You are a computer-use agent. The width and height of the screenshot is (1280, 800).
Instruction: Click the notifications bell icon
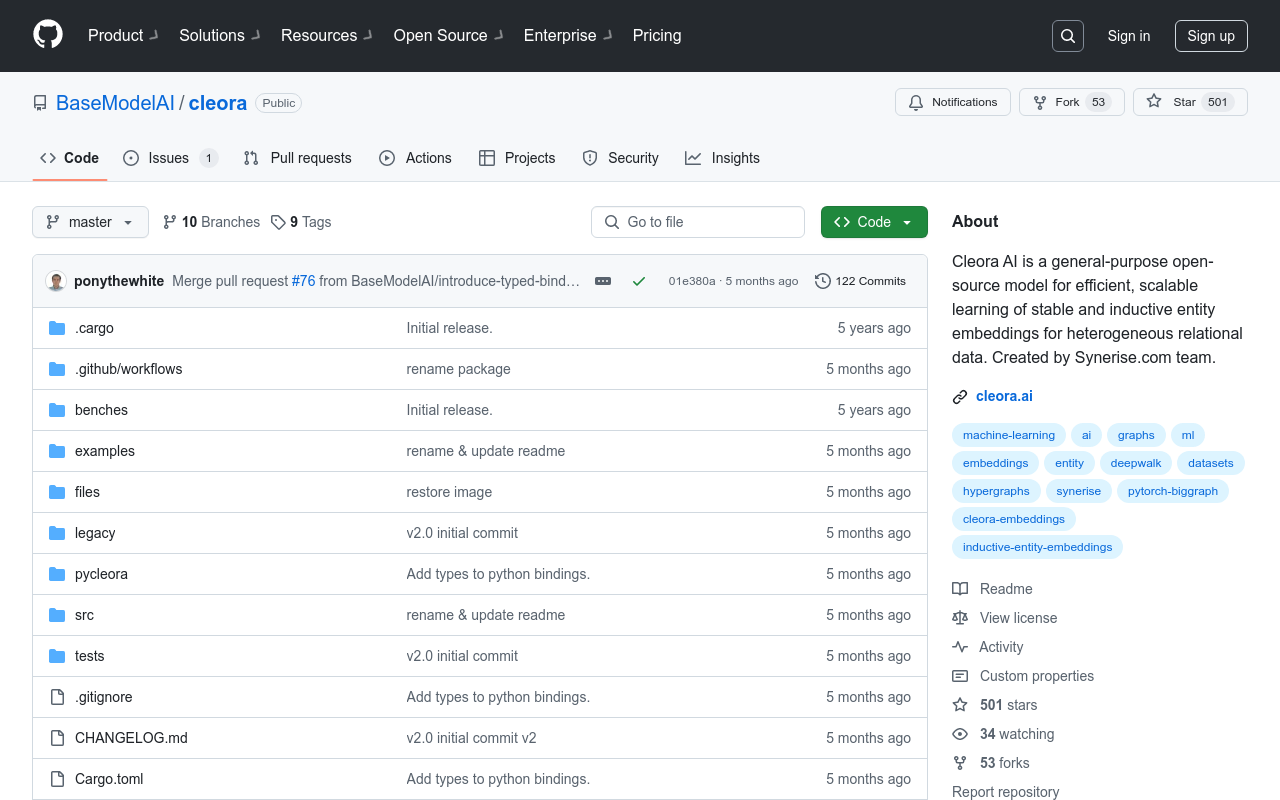point(916,102)
